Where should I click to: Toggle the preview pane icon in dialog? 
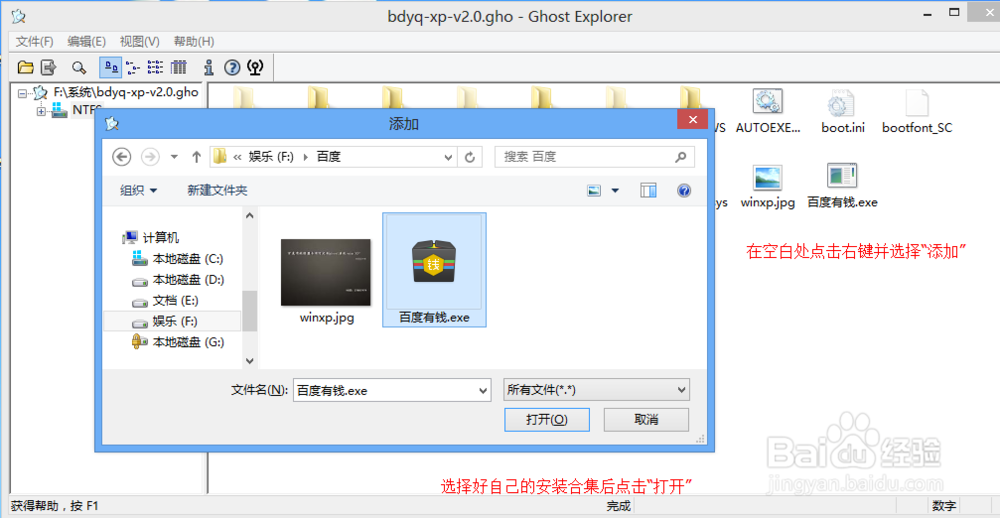point(649,190)
